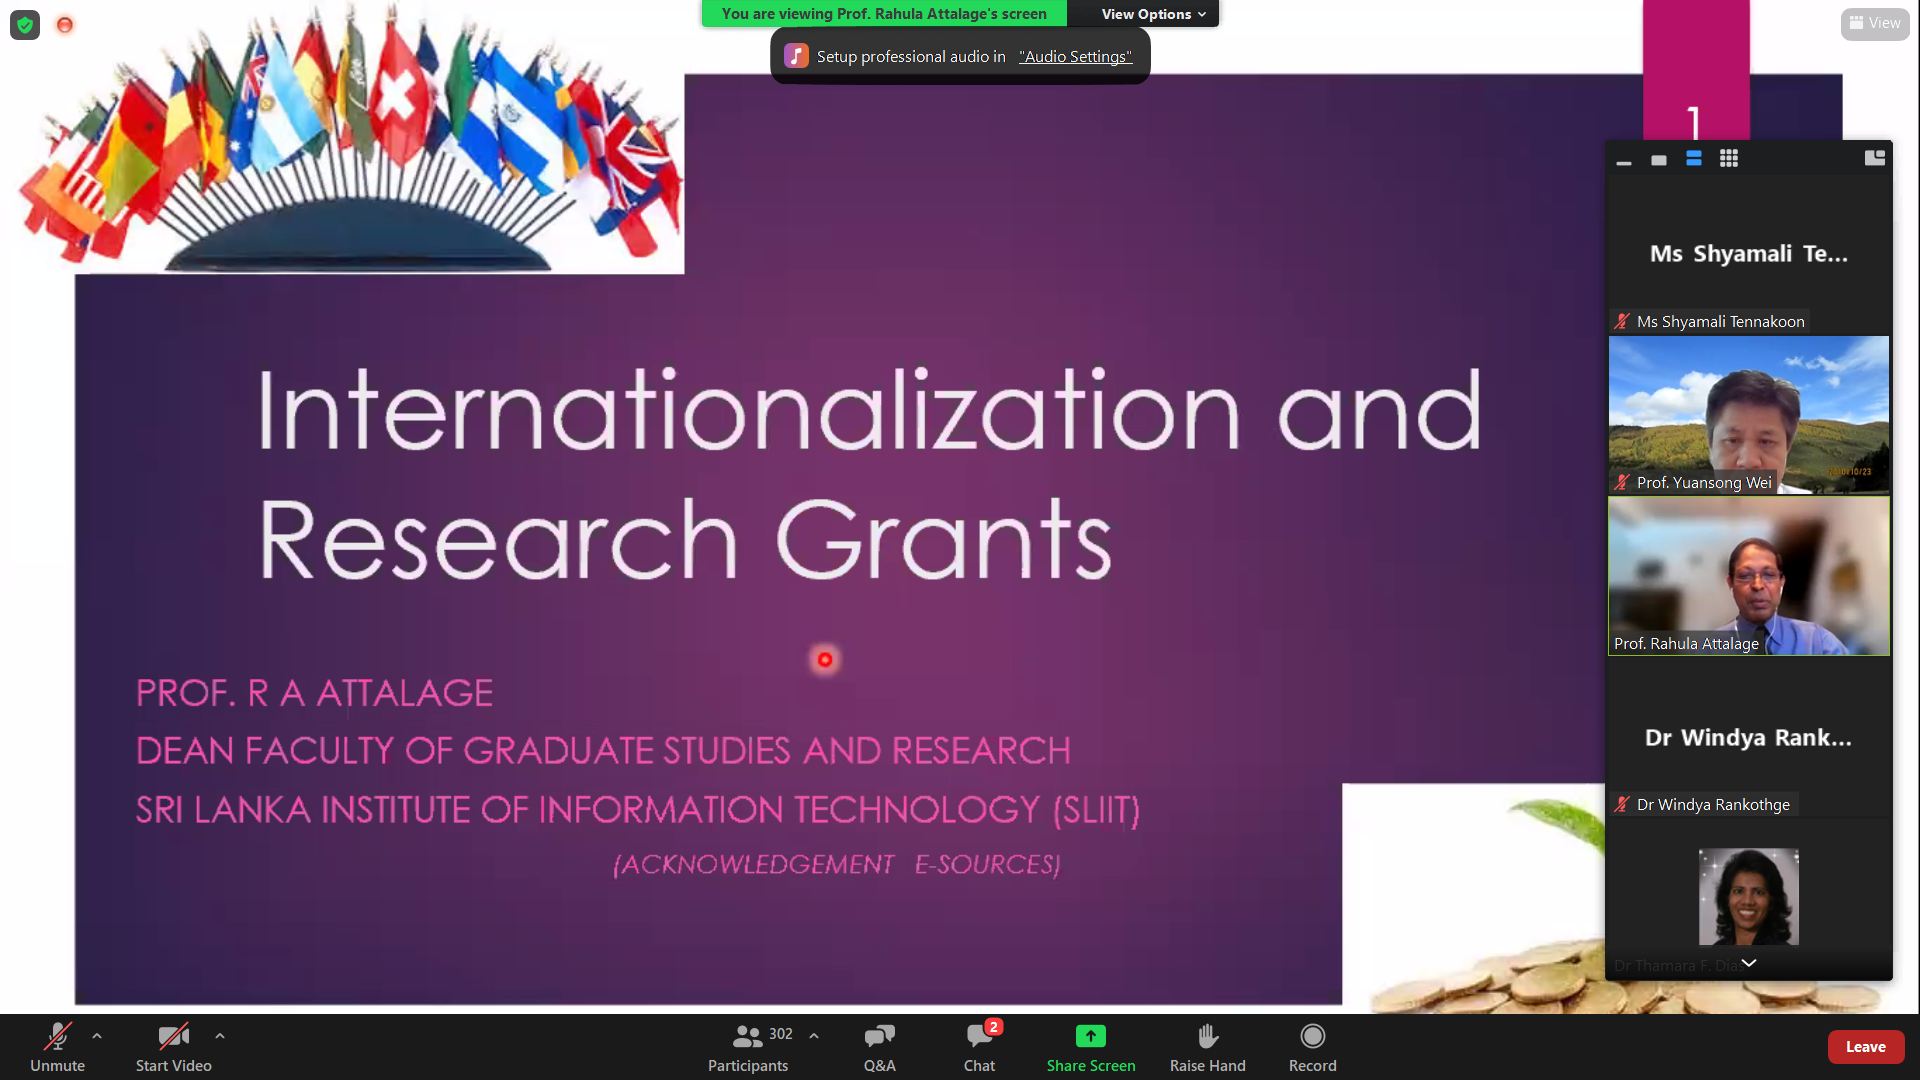Image resolution: width=1920 pixels, height=1080 pixels.
Task: Open the Q&A panel
Action: (879, 1046)
